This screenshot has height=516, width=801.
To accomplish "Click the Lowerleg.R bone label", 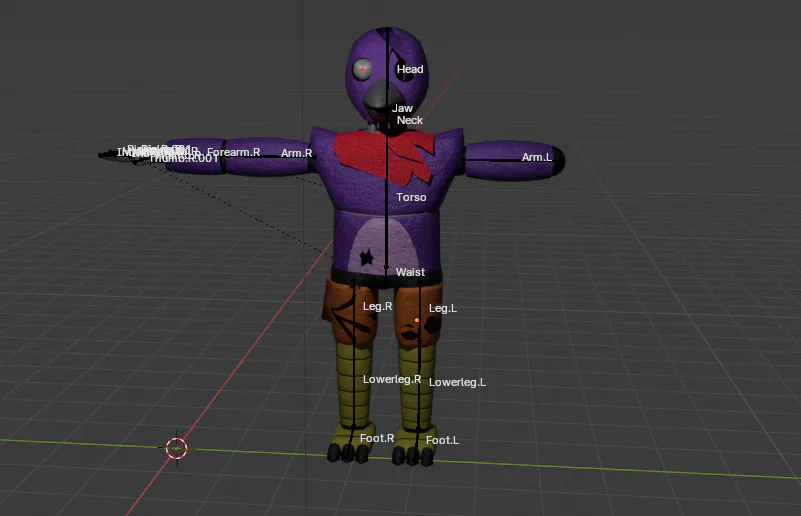I will coord(392,380).
